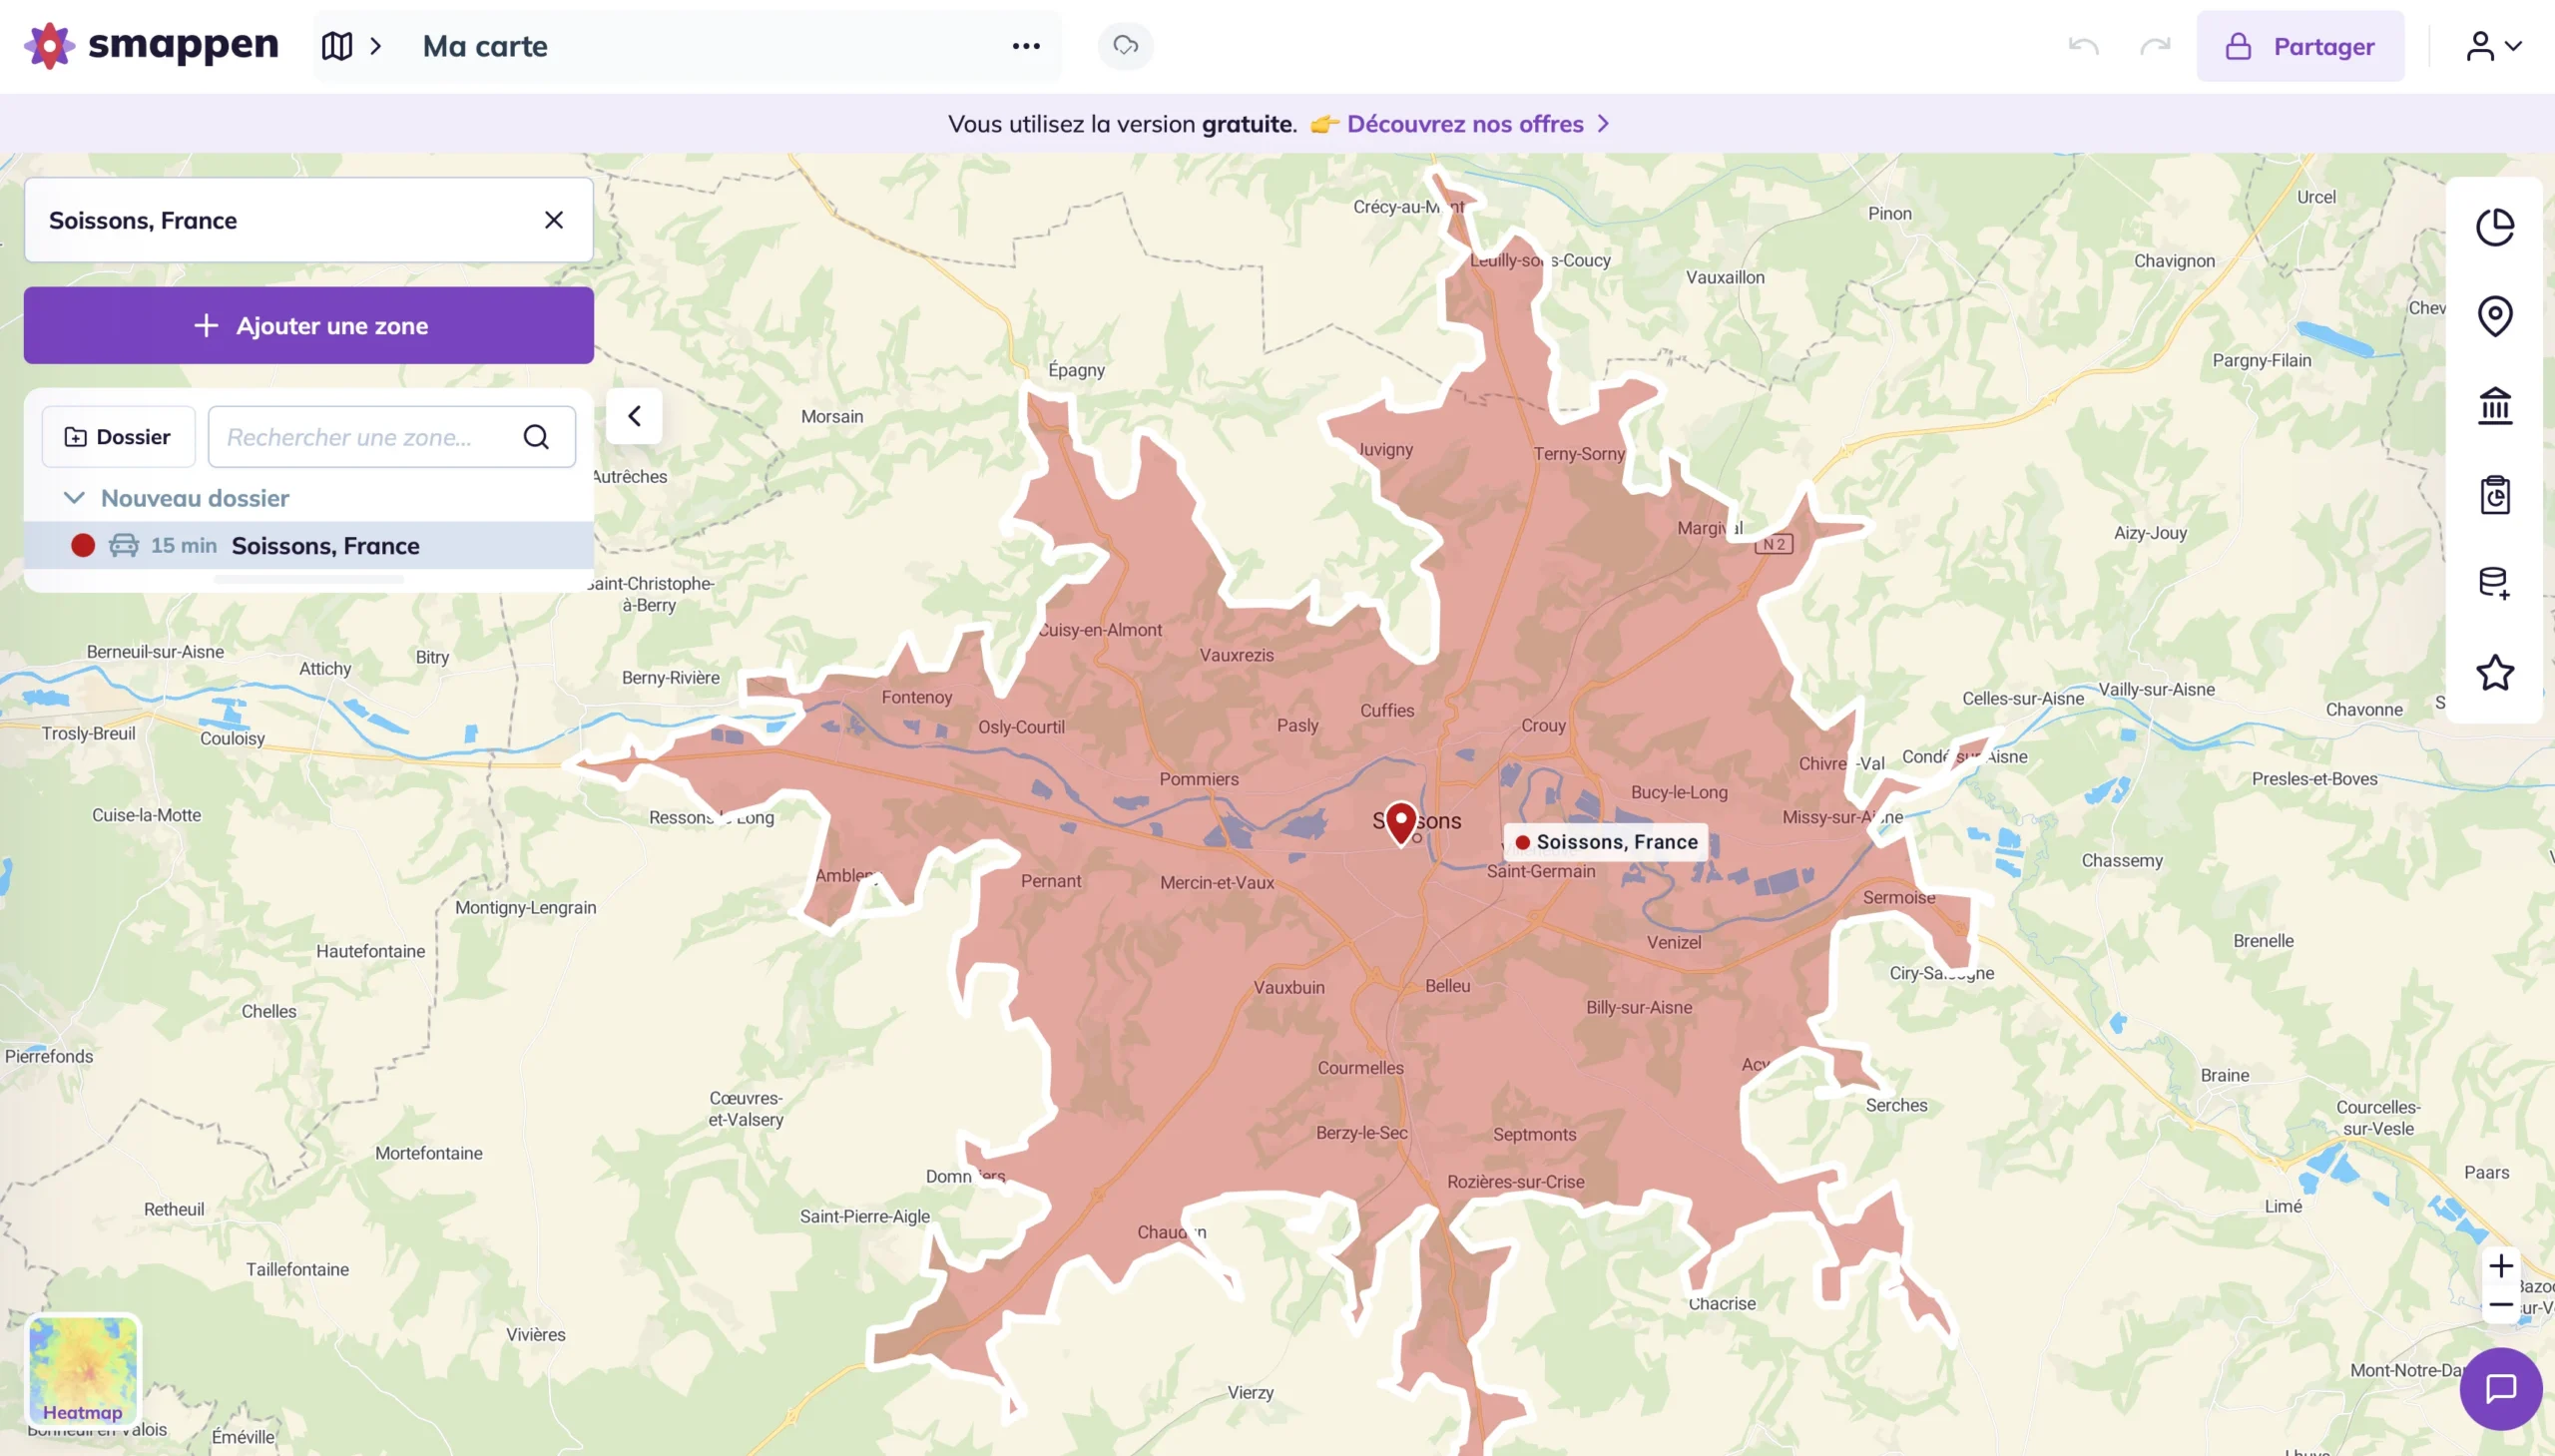
Task: Open the report clipboard tool
Action: pos(2496,494)
